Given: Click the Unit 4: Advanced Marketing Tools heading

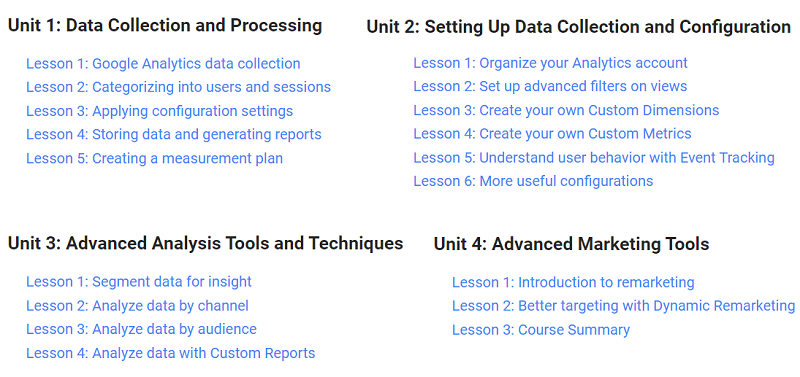Looking at the screenshot, I should [571, 244].
